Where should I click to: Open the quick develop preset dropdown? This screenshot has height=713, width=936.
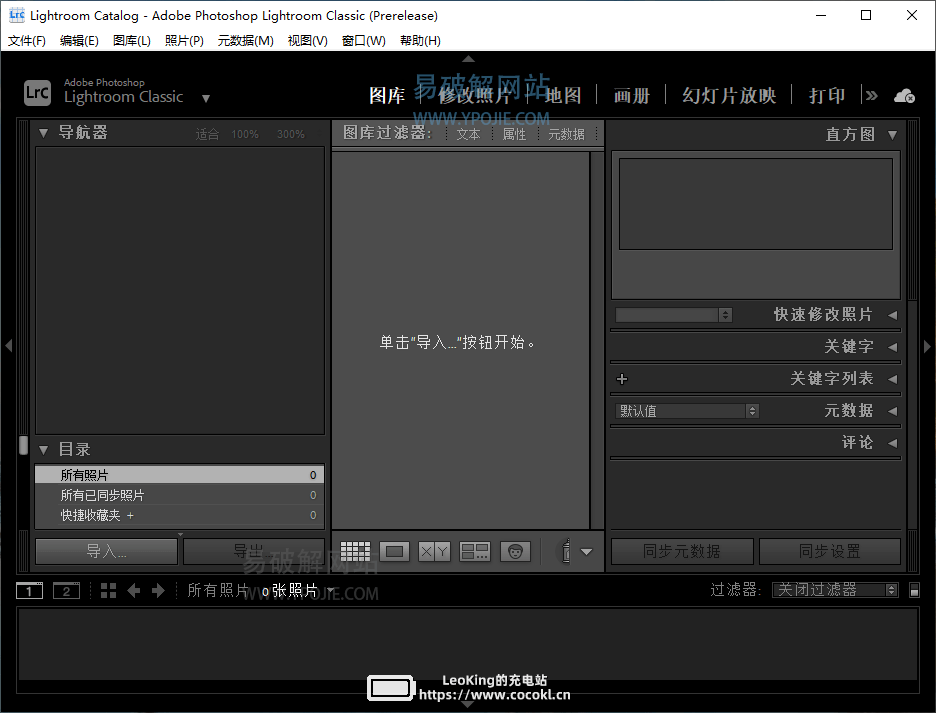coord(673,315)
